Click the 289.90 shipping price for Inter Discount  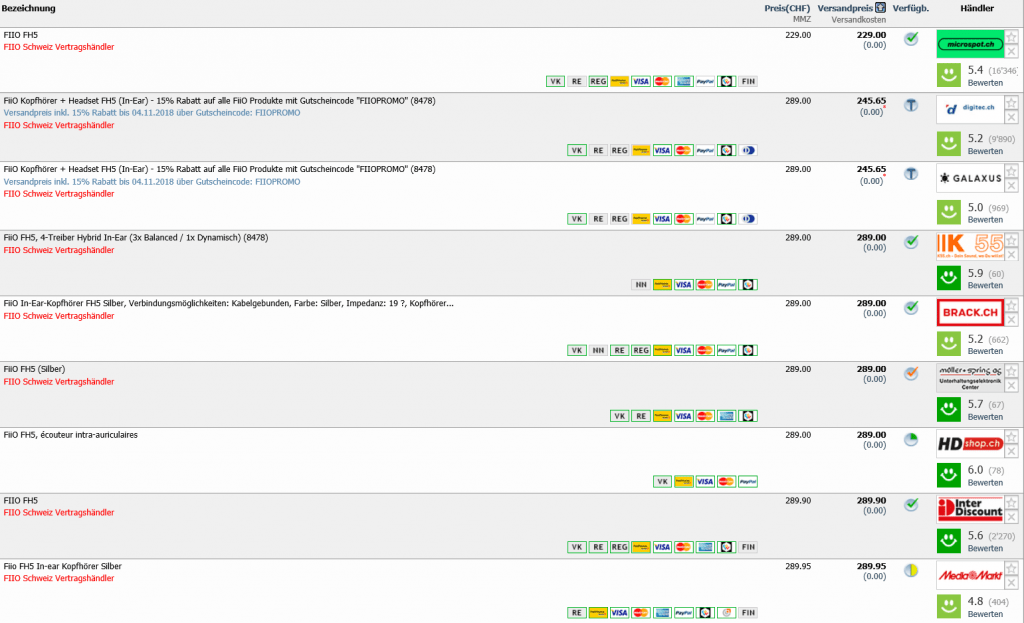871,501
